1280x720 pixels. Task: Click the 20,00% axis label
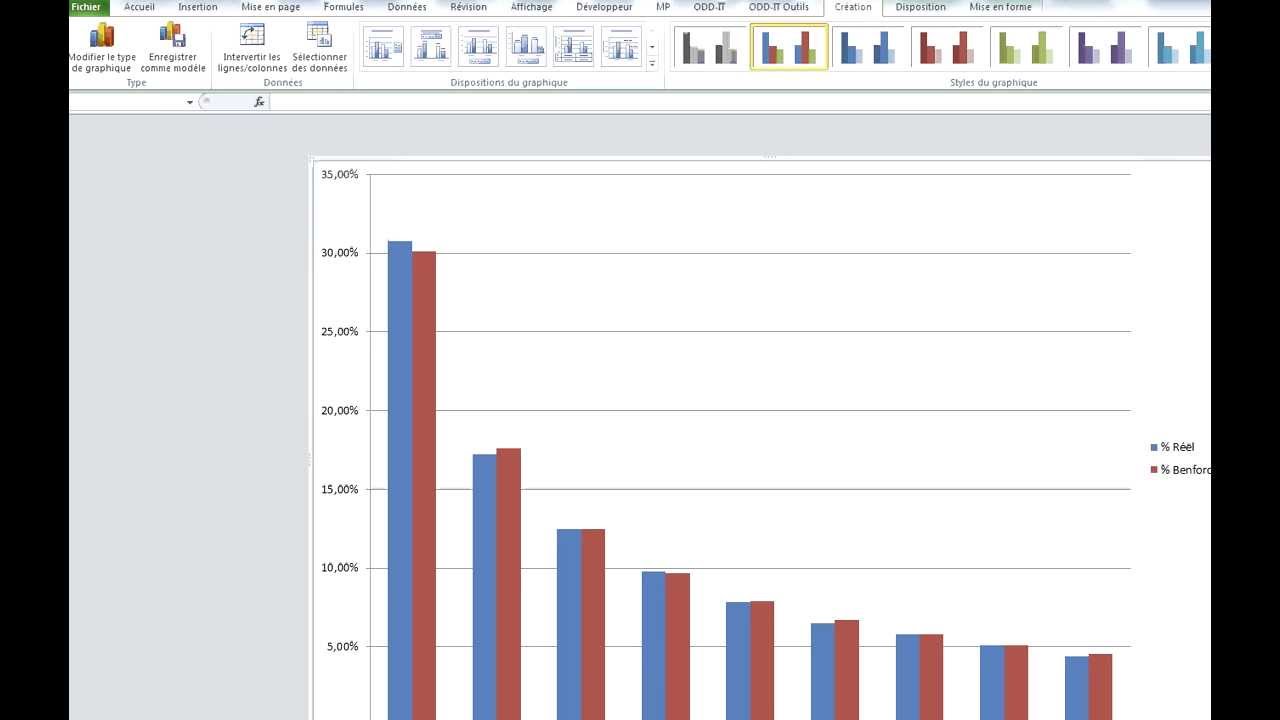[339, 411]
